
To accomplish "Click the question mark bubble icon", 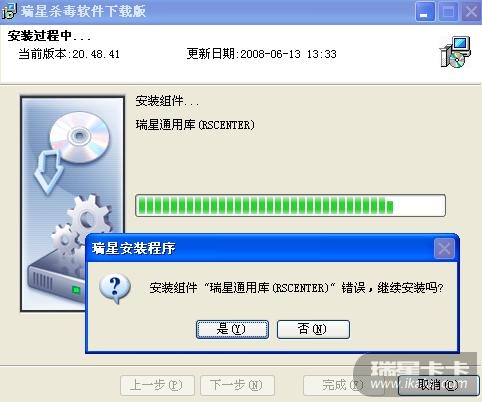I will [x=115, y=289].
